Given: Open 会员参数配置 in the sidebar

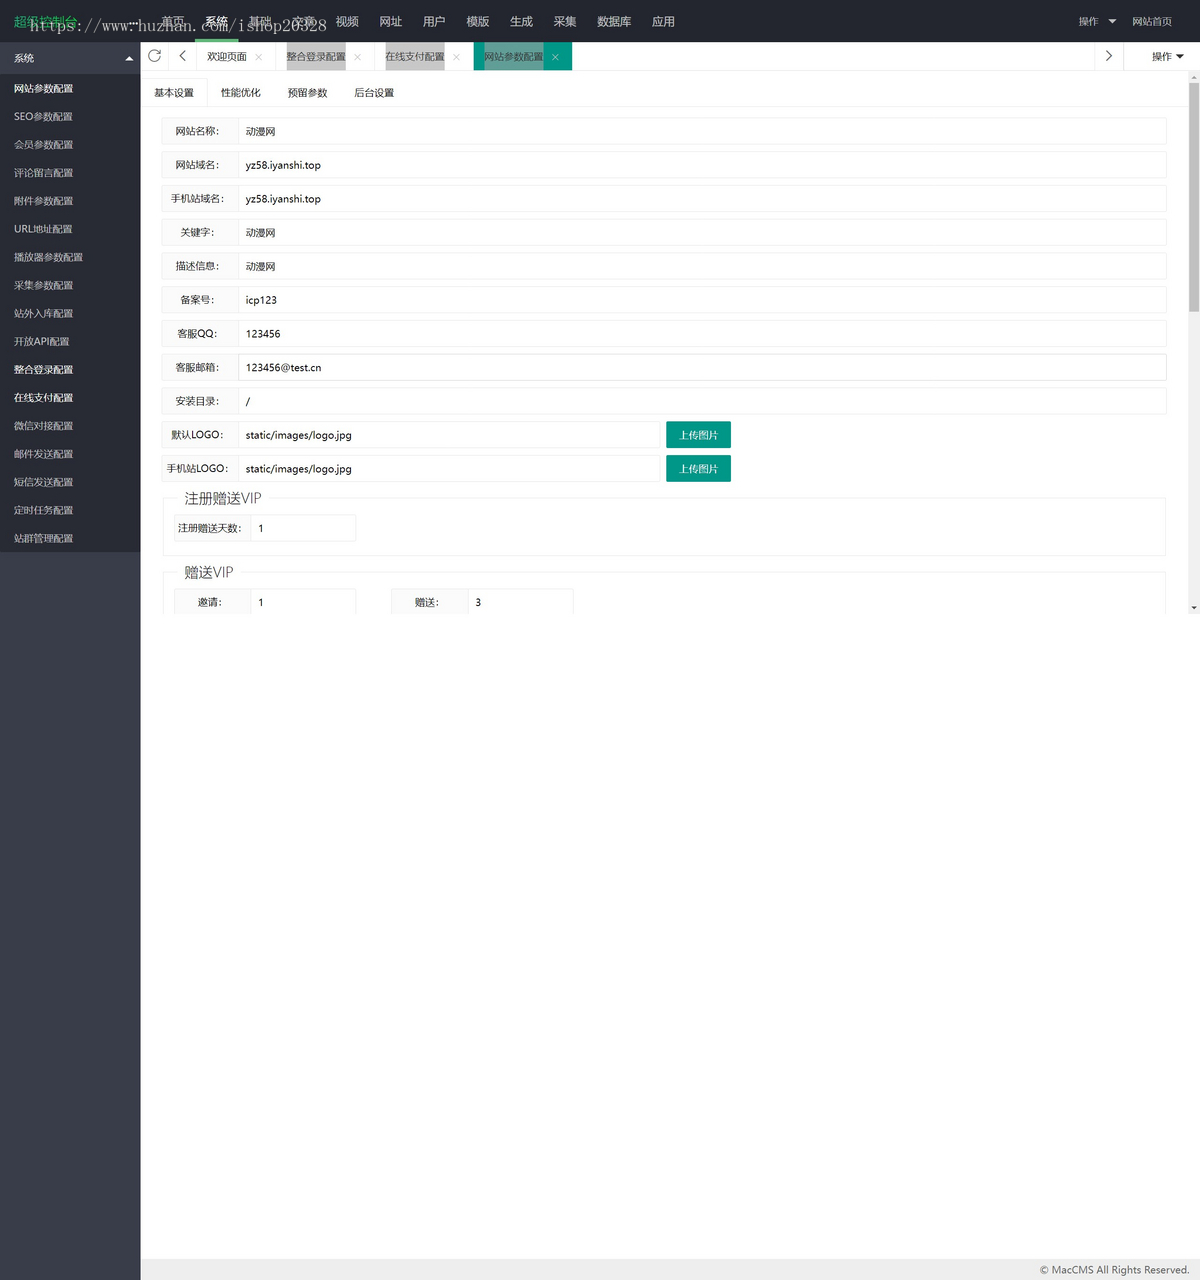Looking at the screenshot, I should (x=70, y=145).
